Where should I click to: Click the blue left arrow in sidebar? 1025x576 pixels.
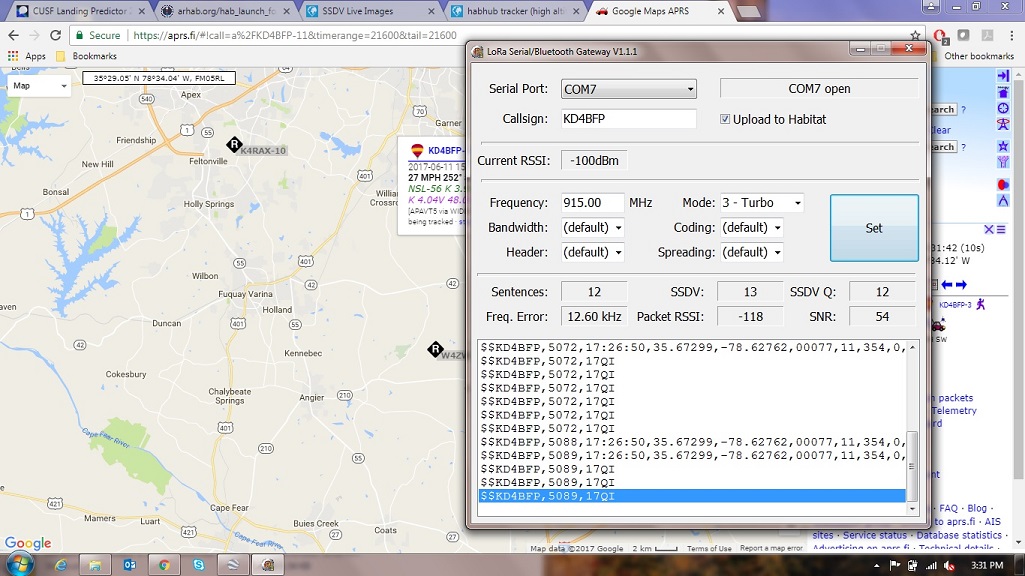click(946, 285)
